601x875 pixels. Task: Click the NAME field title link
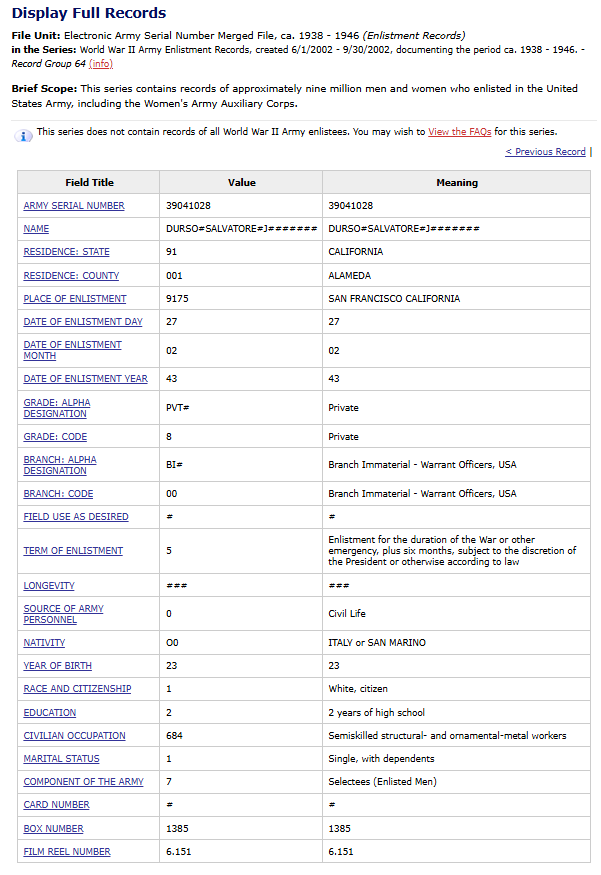[36, 229]
